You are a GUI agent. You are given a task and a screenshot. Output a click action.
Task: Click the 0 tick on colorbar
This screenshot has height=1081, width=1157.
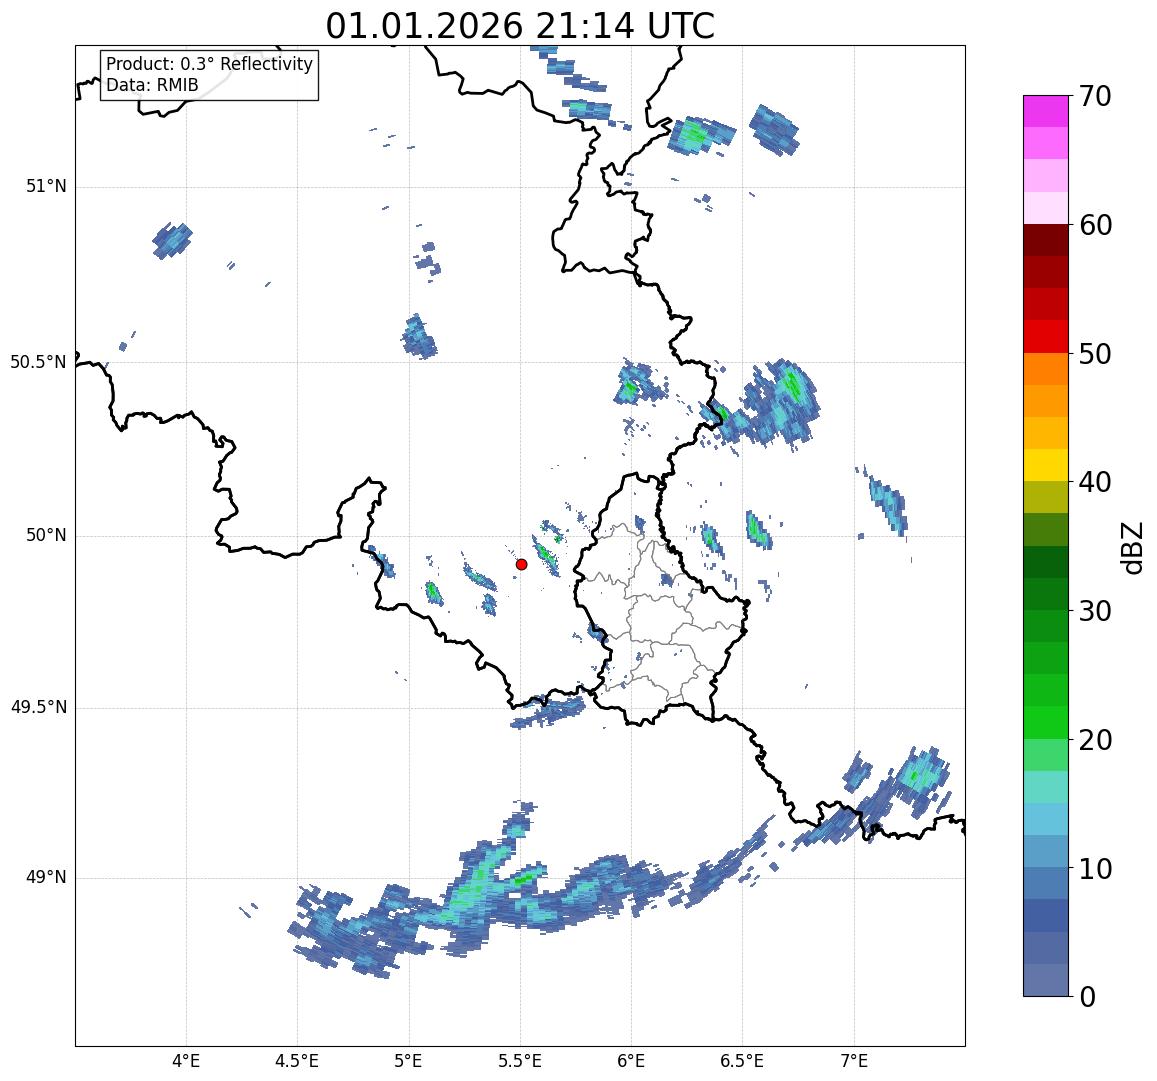(1088, 997)
